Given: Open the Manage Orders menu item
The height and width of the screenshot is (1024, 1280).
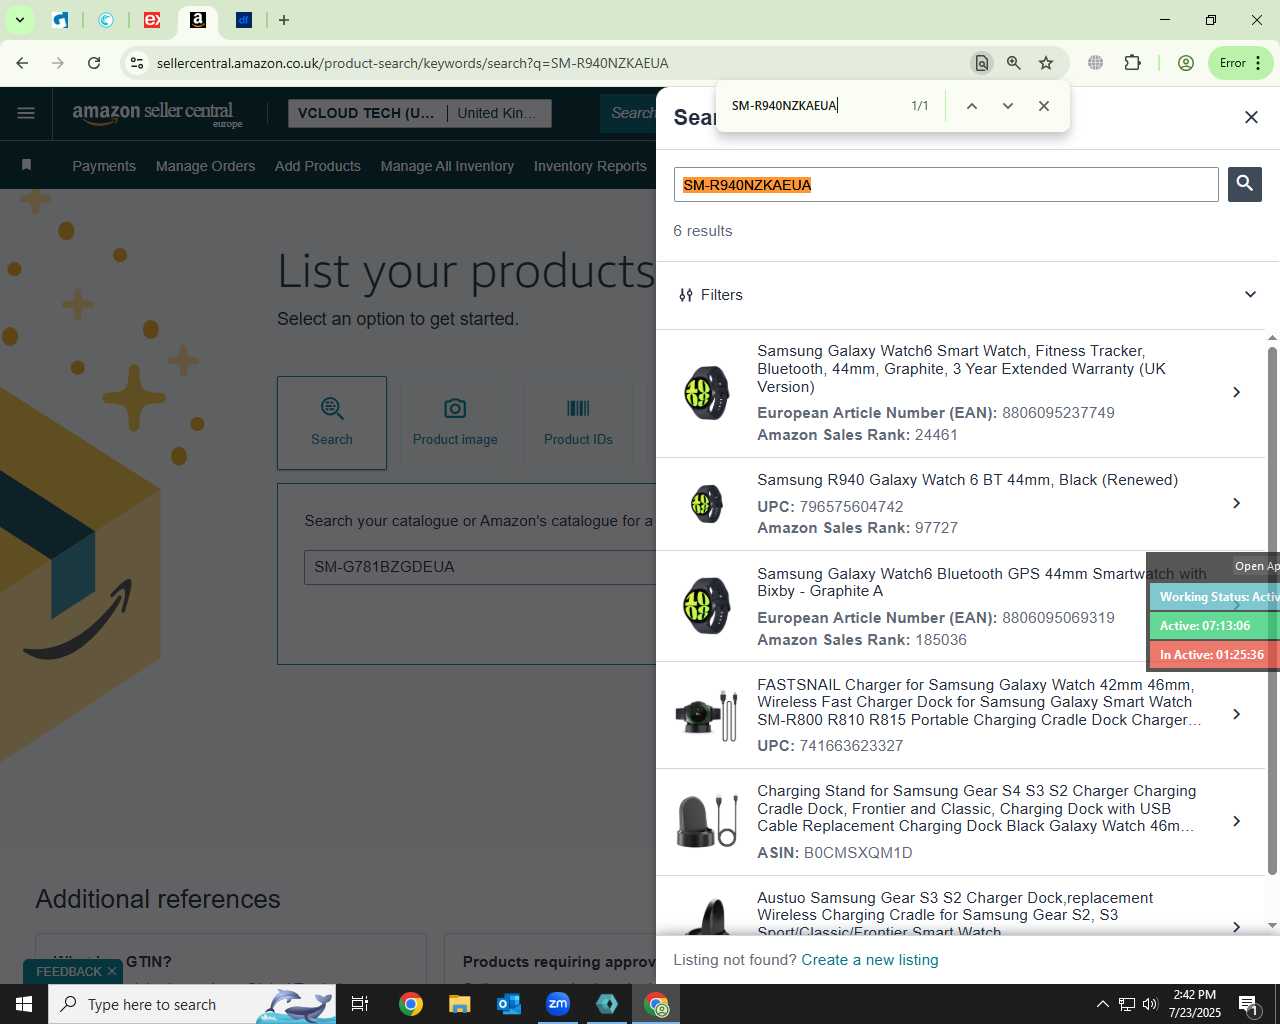Looking at the screenshot, I should coord(205,166).
